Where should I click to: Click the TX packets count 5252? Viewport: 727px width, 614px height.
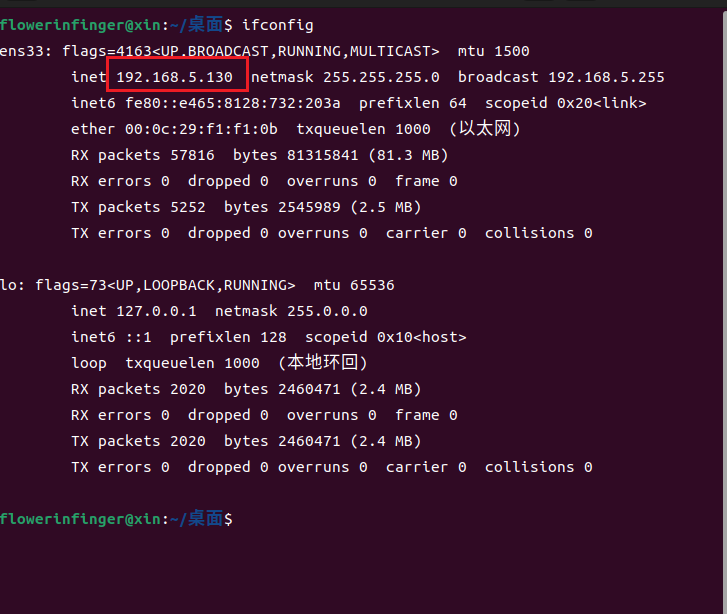188,207
